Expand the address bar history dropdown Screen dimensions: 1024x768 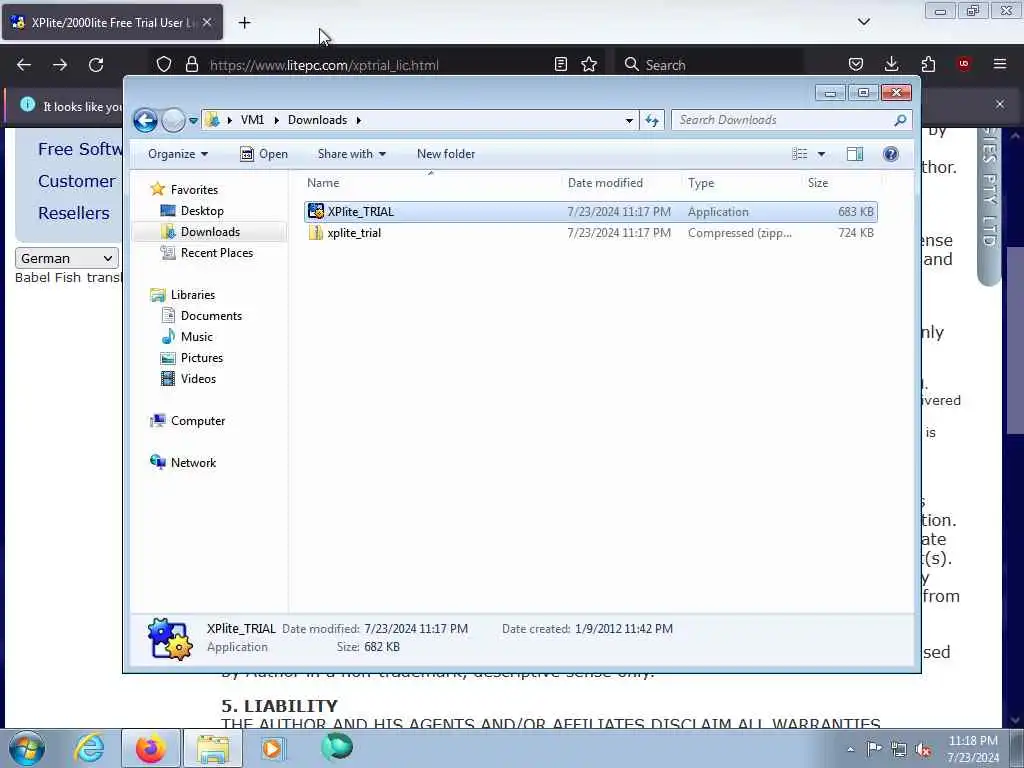[629, 120]
